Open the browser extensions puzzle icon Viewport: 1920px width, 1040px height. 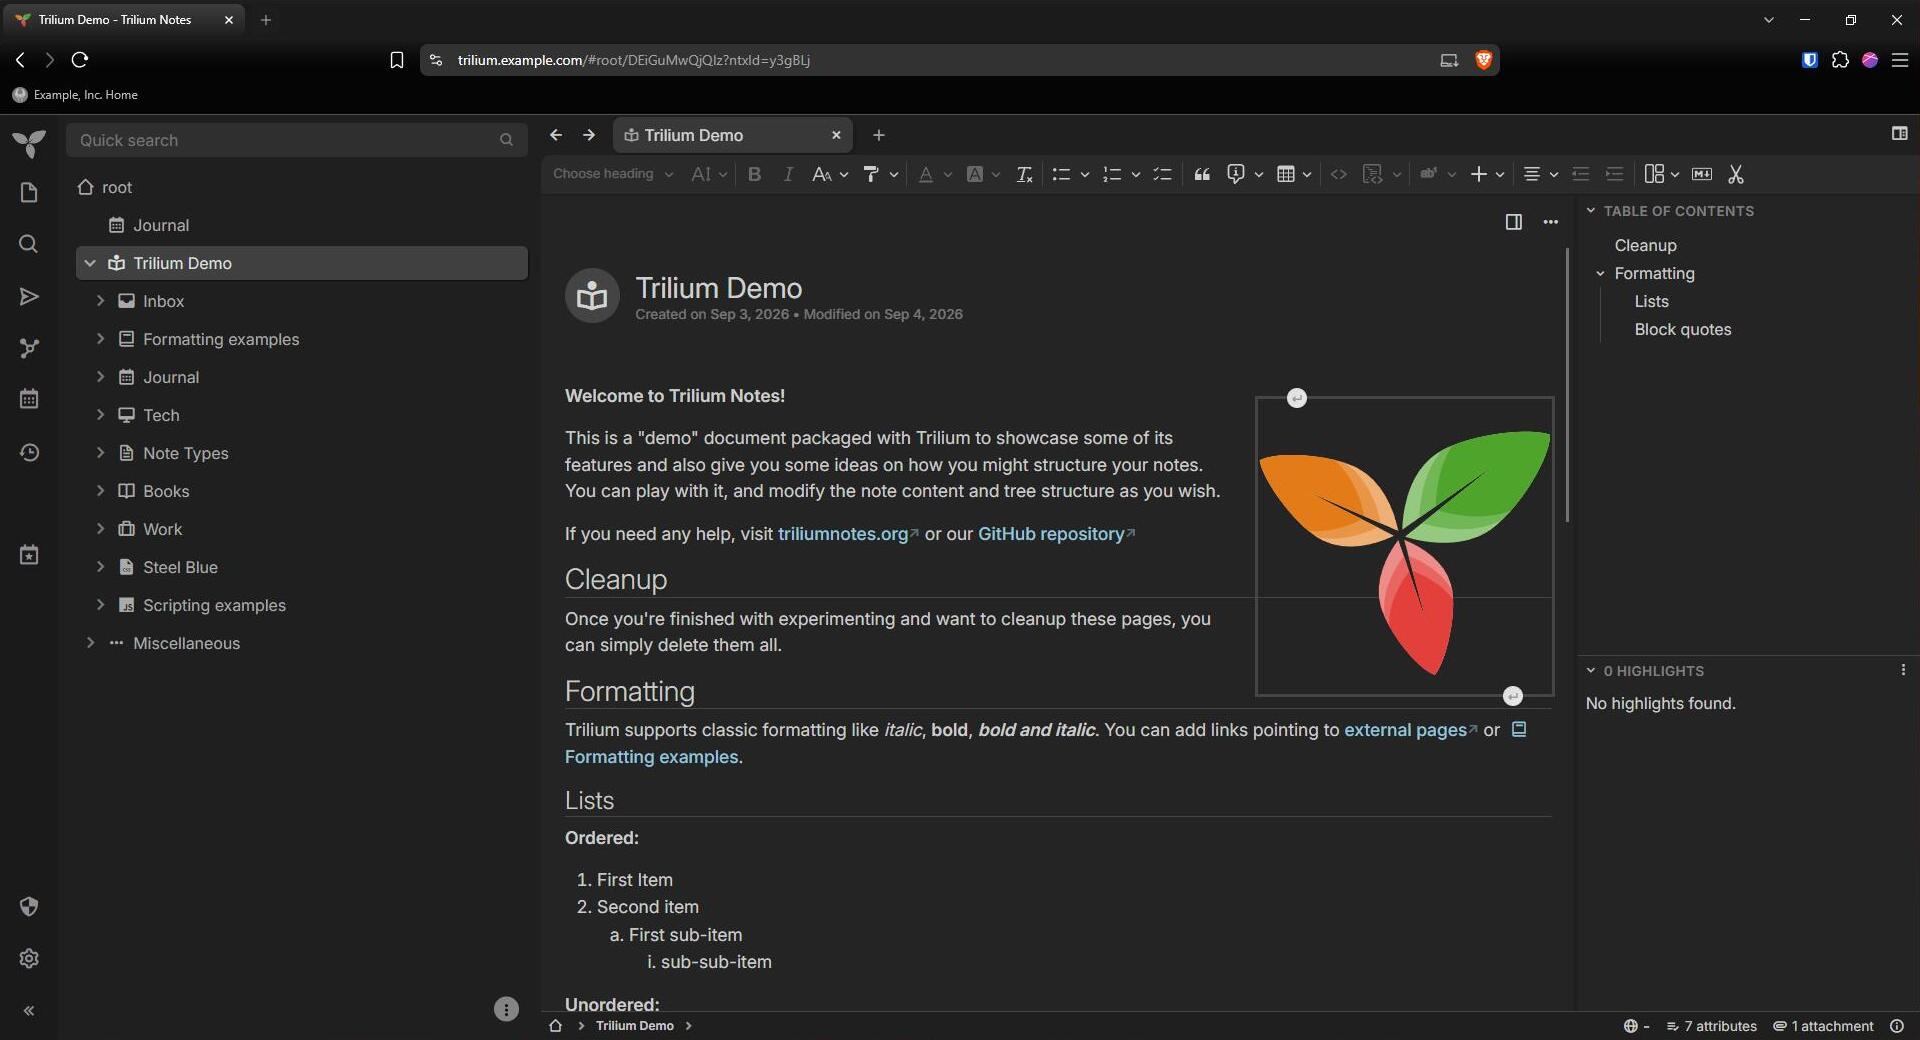pos(1840,60)
